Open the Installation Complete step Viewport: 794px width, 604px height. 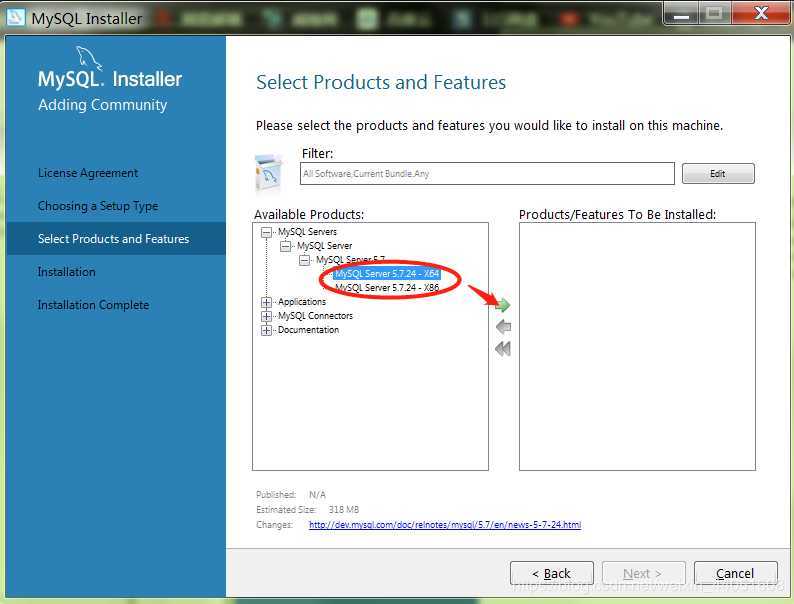point(93,305)
